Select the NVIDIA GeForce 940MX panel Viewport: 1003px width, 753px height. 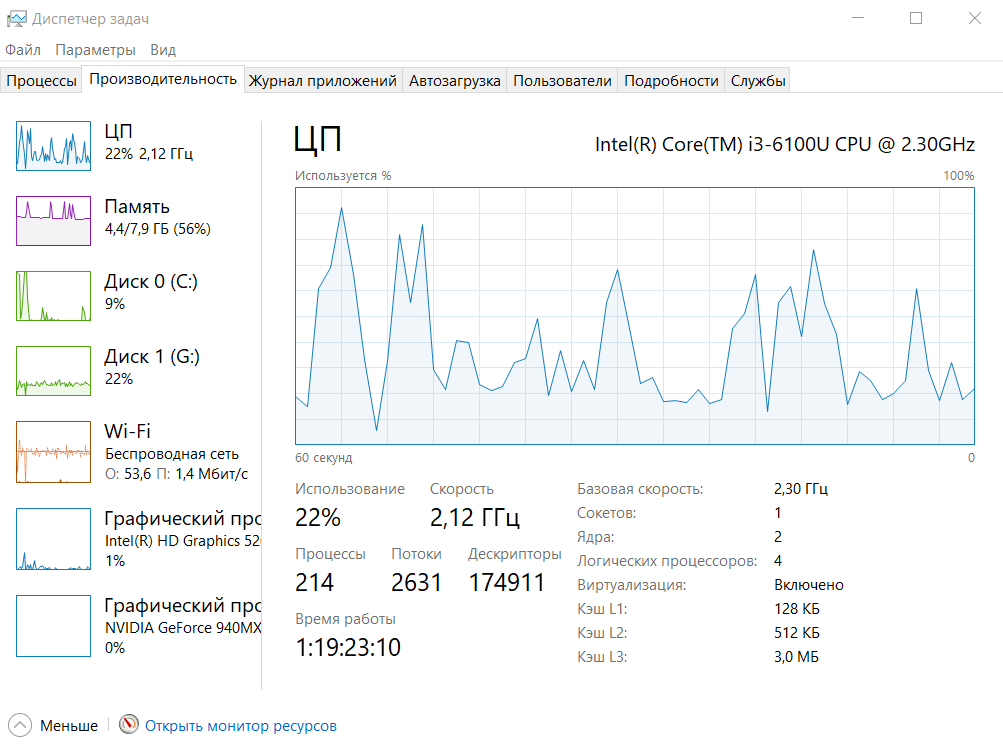pyautogui.click(x=52, y=625)
